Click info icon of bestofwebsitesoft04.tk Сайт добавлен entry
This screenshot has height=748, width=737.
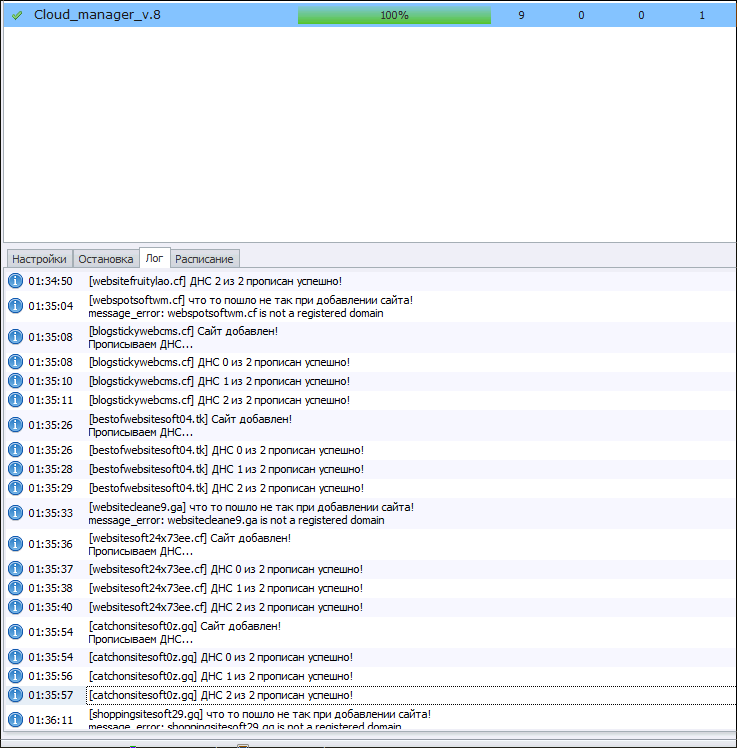15,425
